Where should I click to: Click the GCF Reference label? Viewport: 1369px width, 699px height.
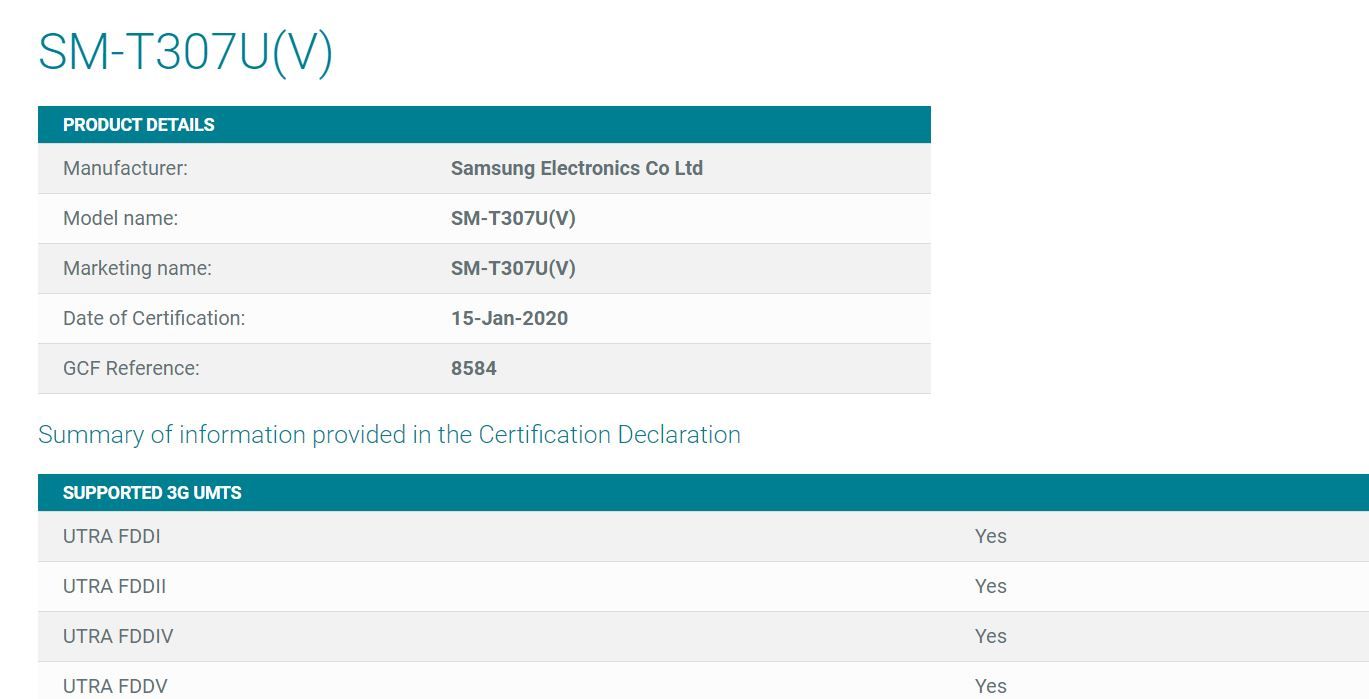[x=131, y=368]
